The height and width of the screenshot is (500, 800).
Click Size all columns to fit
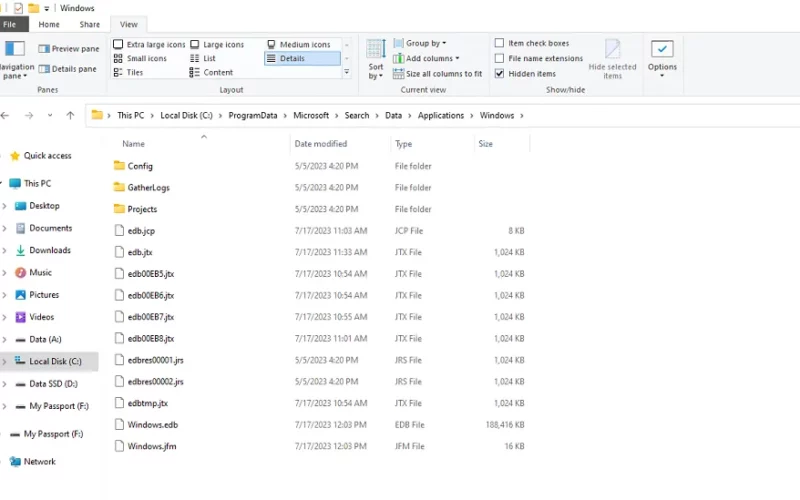(x=438, y=74)
